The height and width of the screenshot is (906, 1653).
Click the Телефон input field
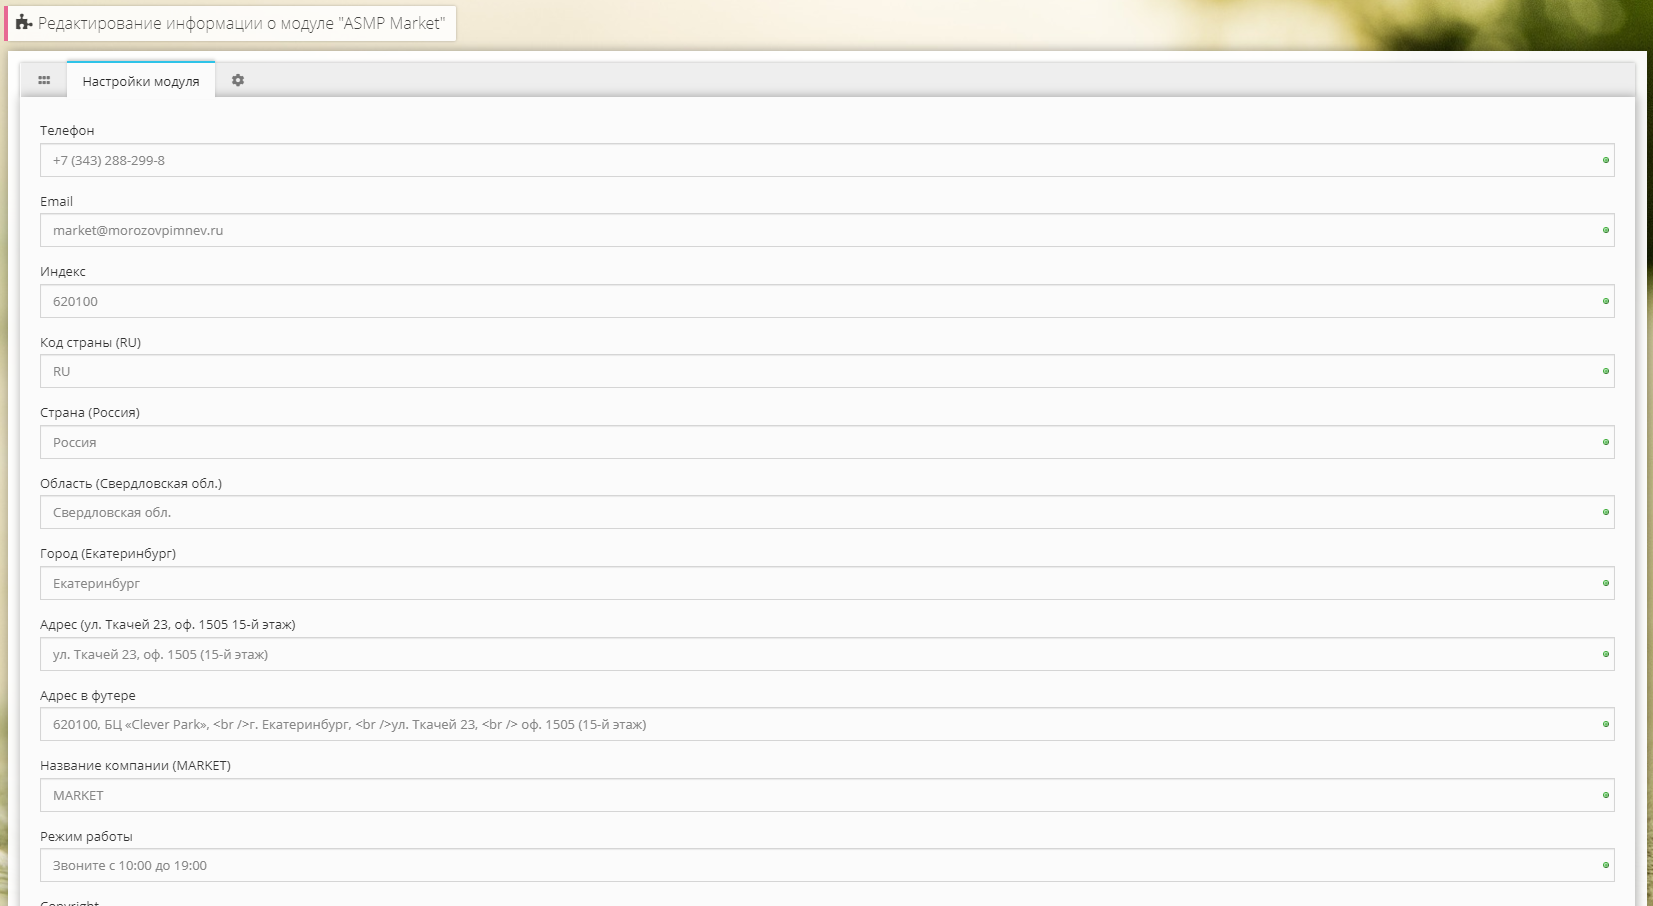pyautogui.click(x=827, y=160)
